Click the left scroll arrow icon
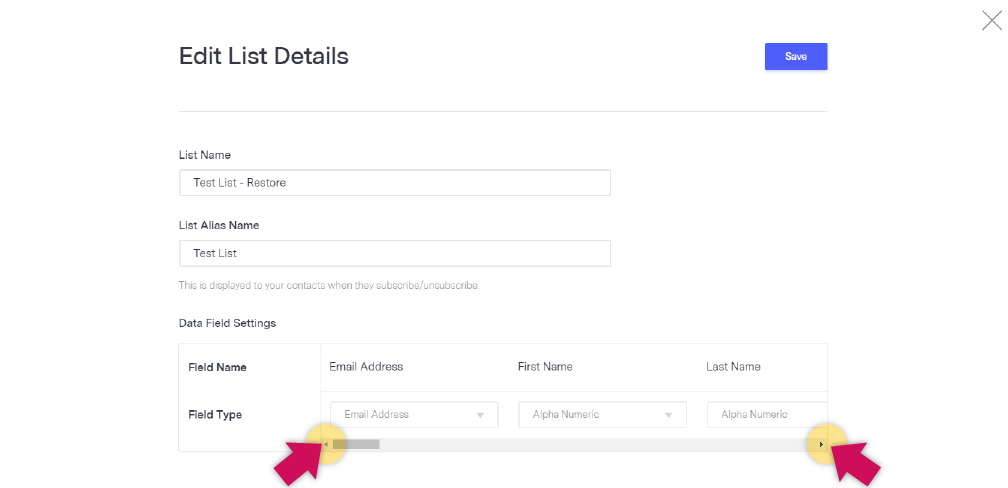1008x488 pixels. (326, 444)
